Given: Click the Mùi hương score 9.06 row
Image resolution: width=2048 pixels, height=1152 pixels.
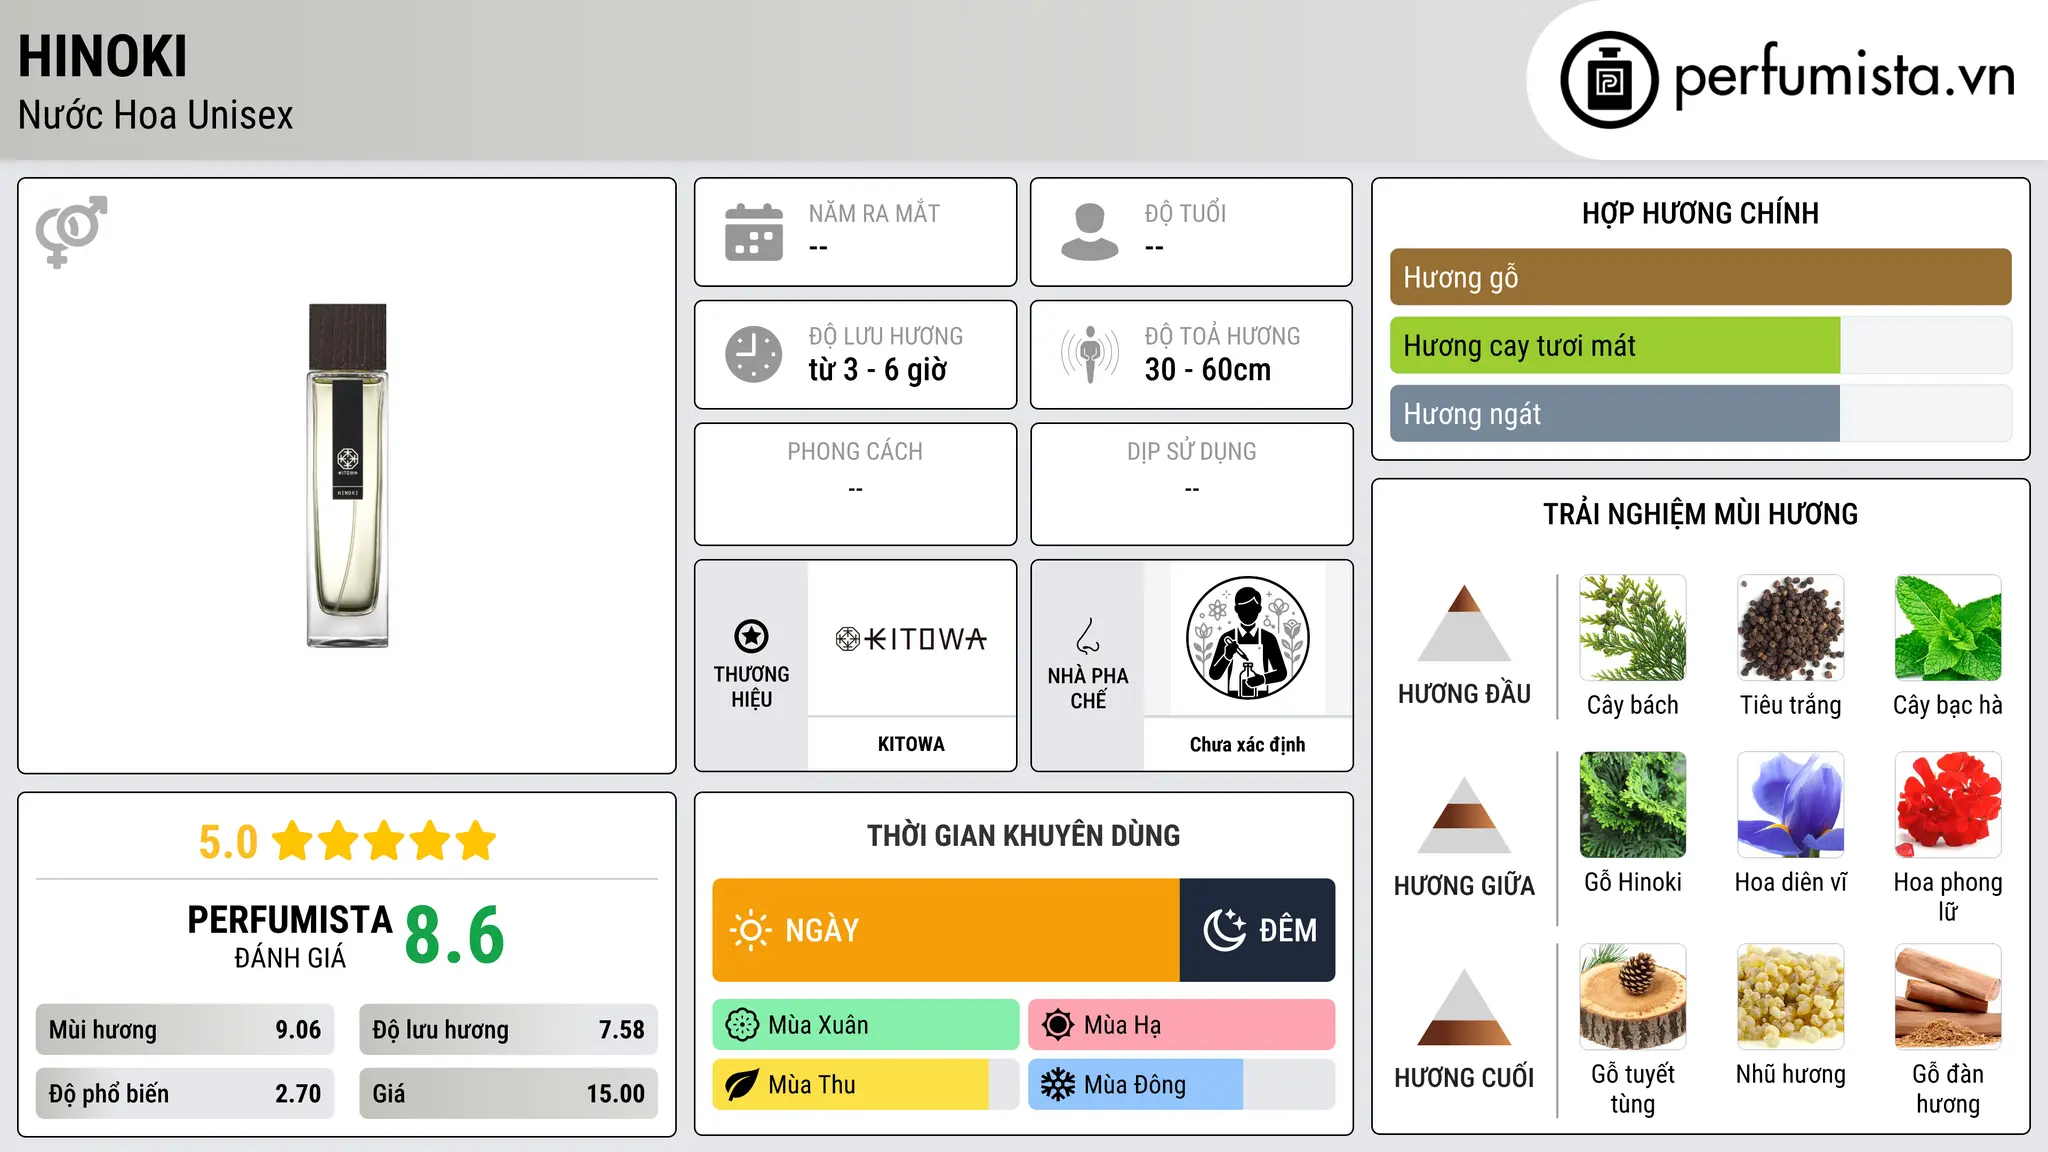Looking at the screenshot, I should click(x=185, y=1030).
